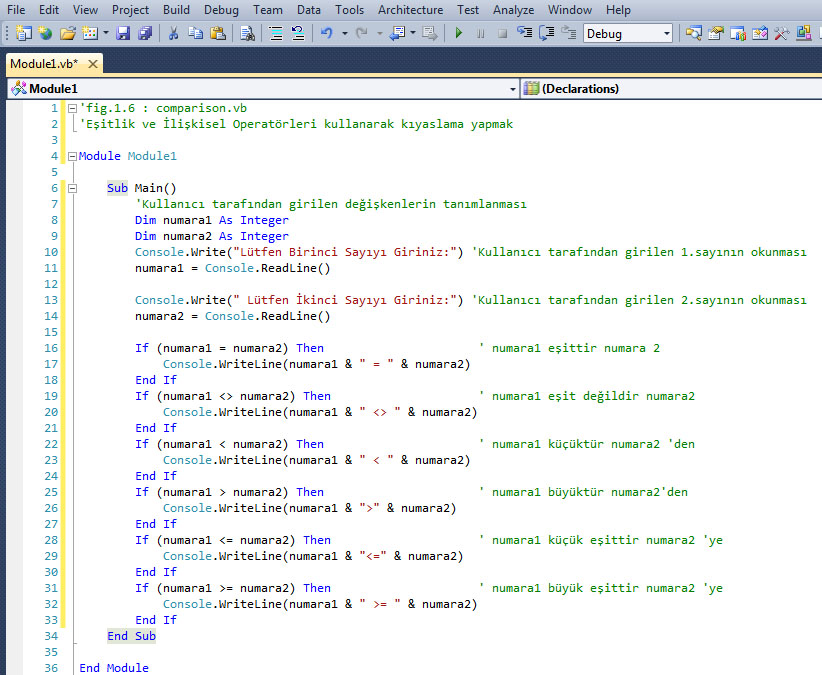
Task: Open Solution Explorer from toolbar icon
Action: tap(694, 34)
